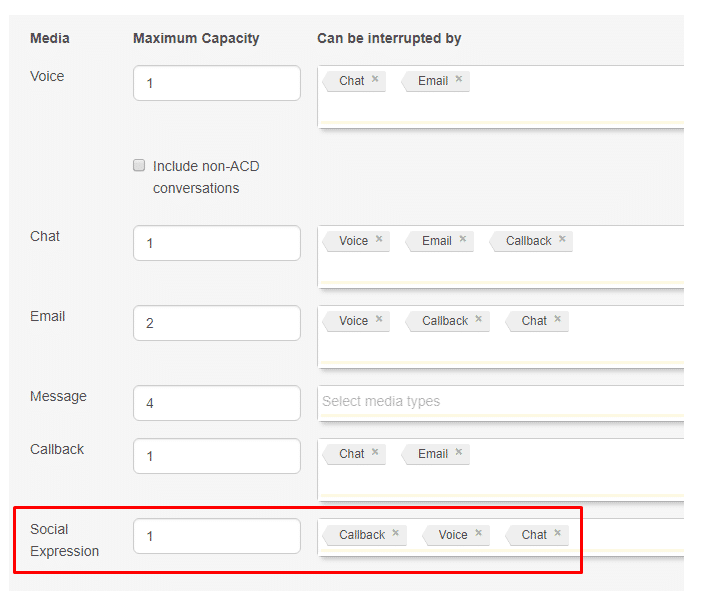Remove Email tag from Callback row
The height and width of the screenshot is (613, 715).
click(459, 452)
